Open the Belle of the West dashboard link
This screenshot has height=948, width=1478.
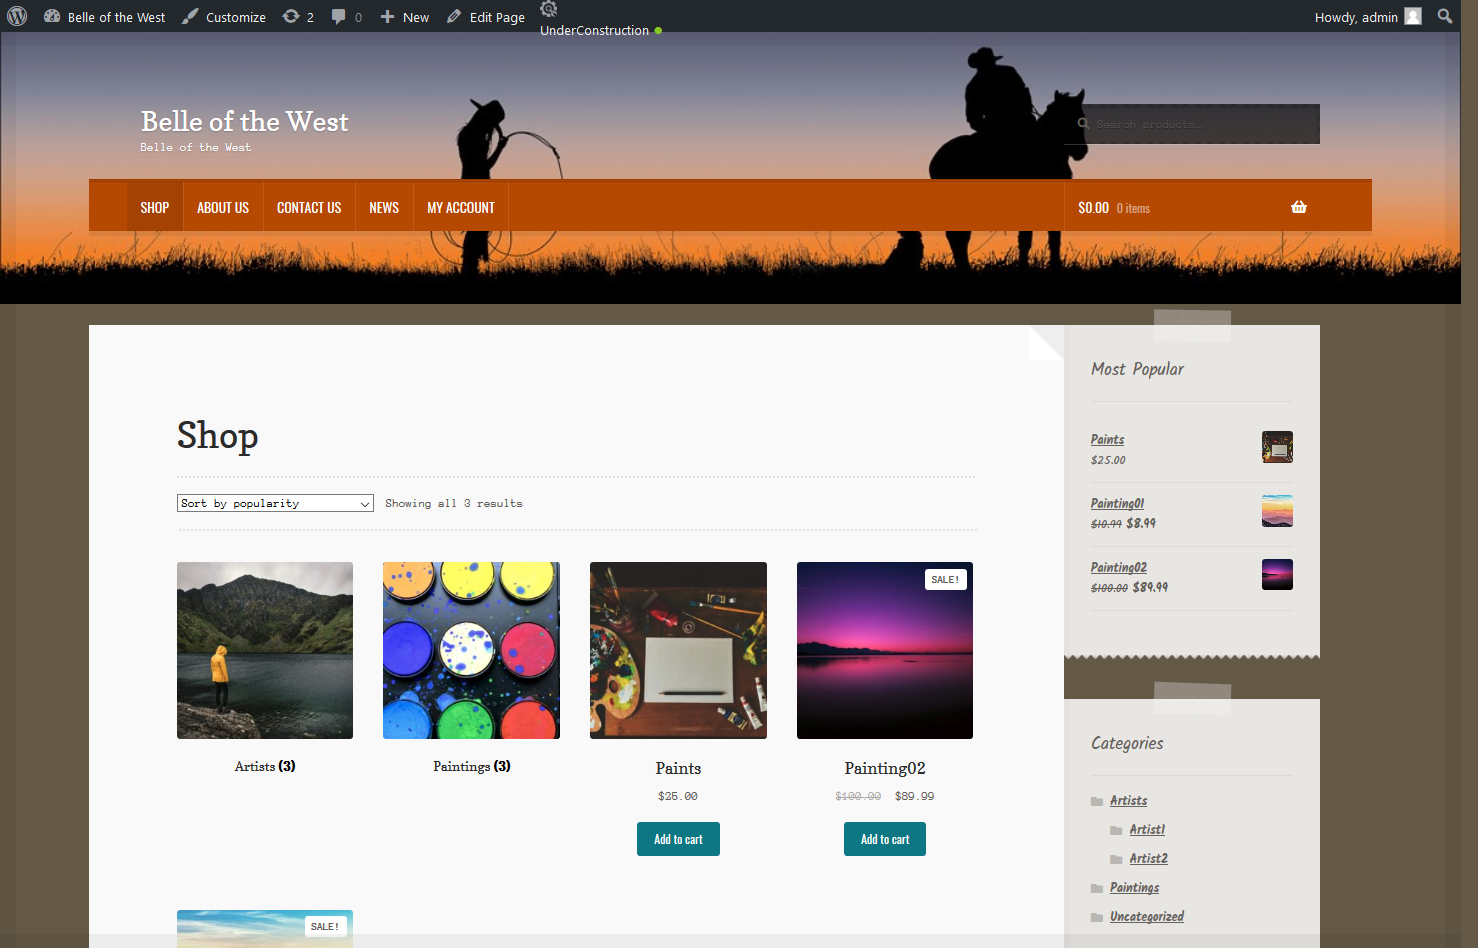pos(105,17)
